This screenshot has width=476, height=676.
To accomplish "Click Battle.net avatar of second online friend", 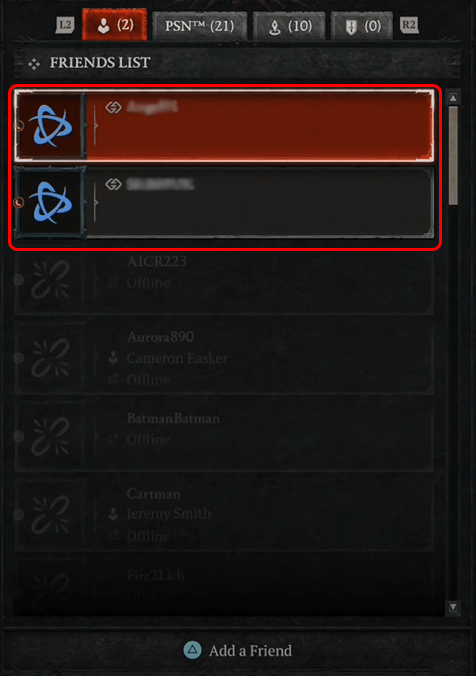I will tap(50, 203).
